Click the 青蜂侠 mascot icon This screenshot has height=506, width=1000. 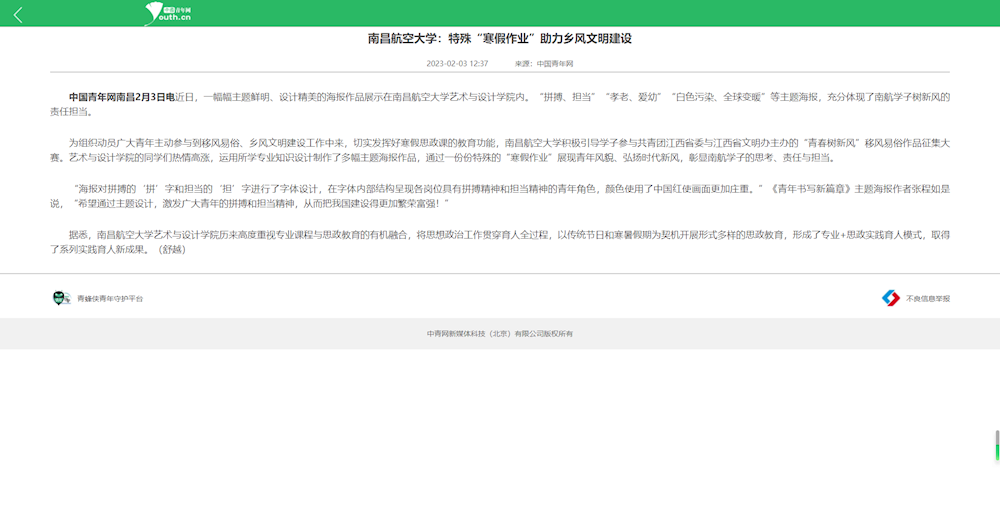pyautogui.click(x=62, y=298)
